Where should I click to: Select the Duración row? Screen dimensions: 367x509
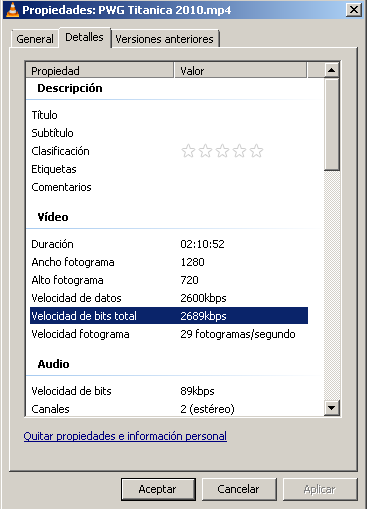(169, 244)
